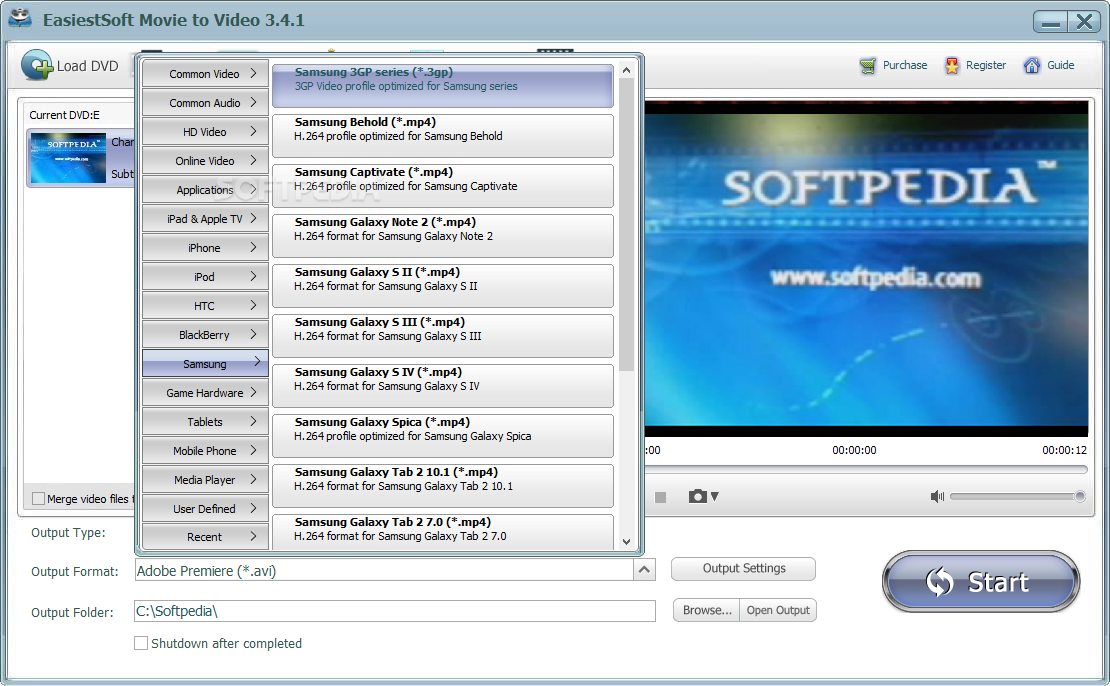Image resolution: width=1110 pixels, height=686 pixels.
Task: Click the video seek progress bar
Action: [x=865, y=469]
